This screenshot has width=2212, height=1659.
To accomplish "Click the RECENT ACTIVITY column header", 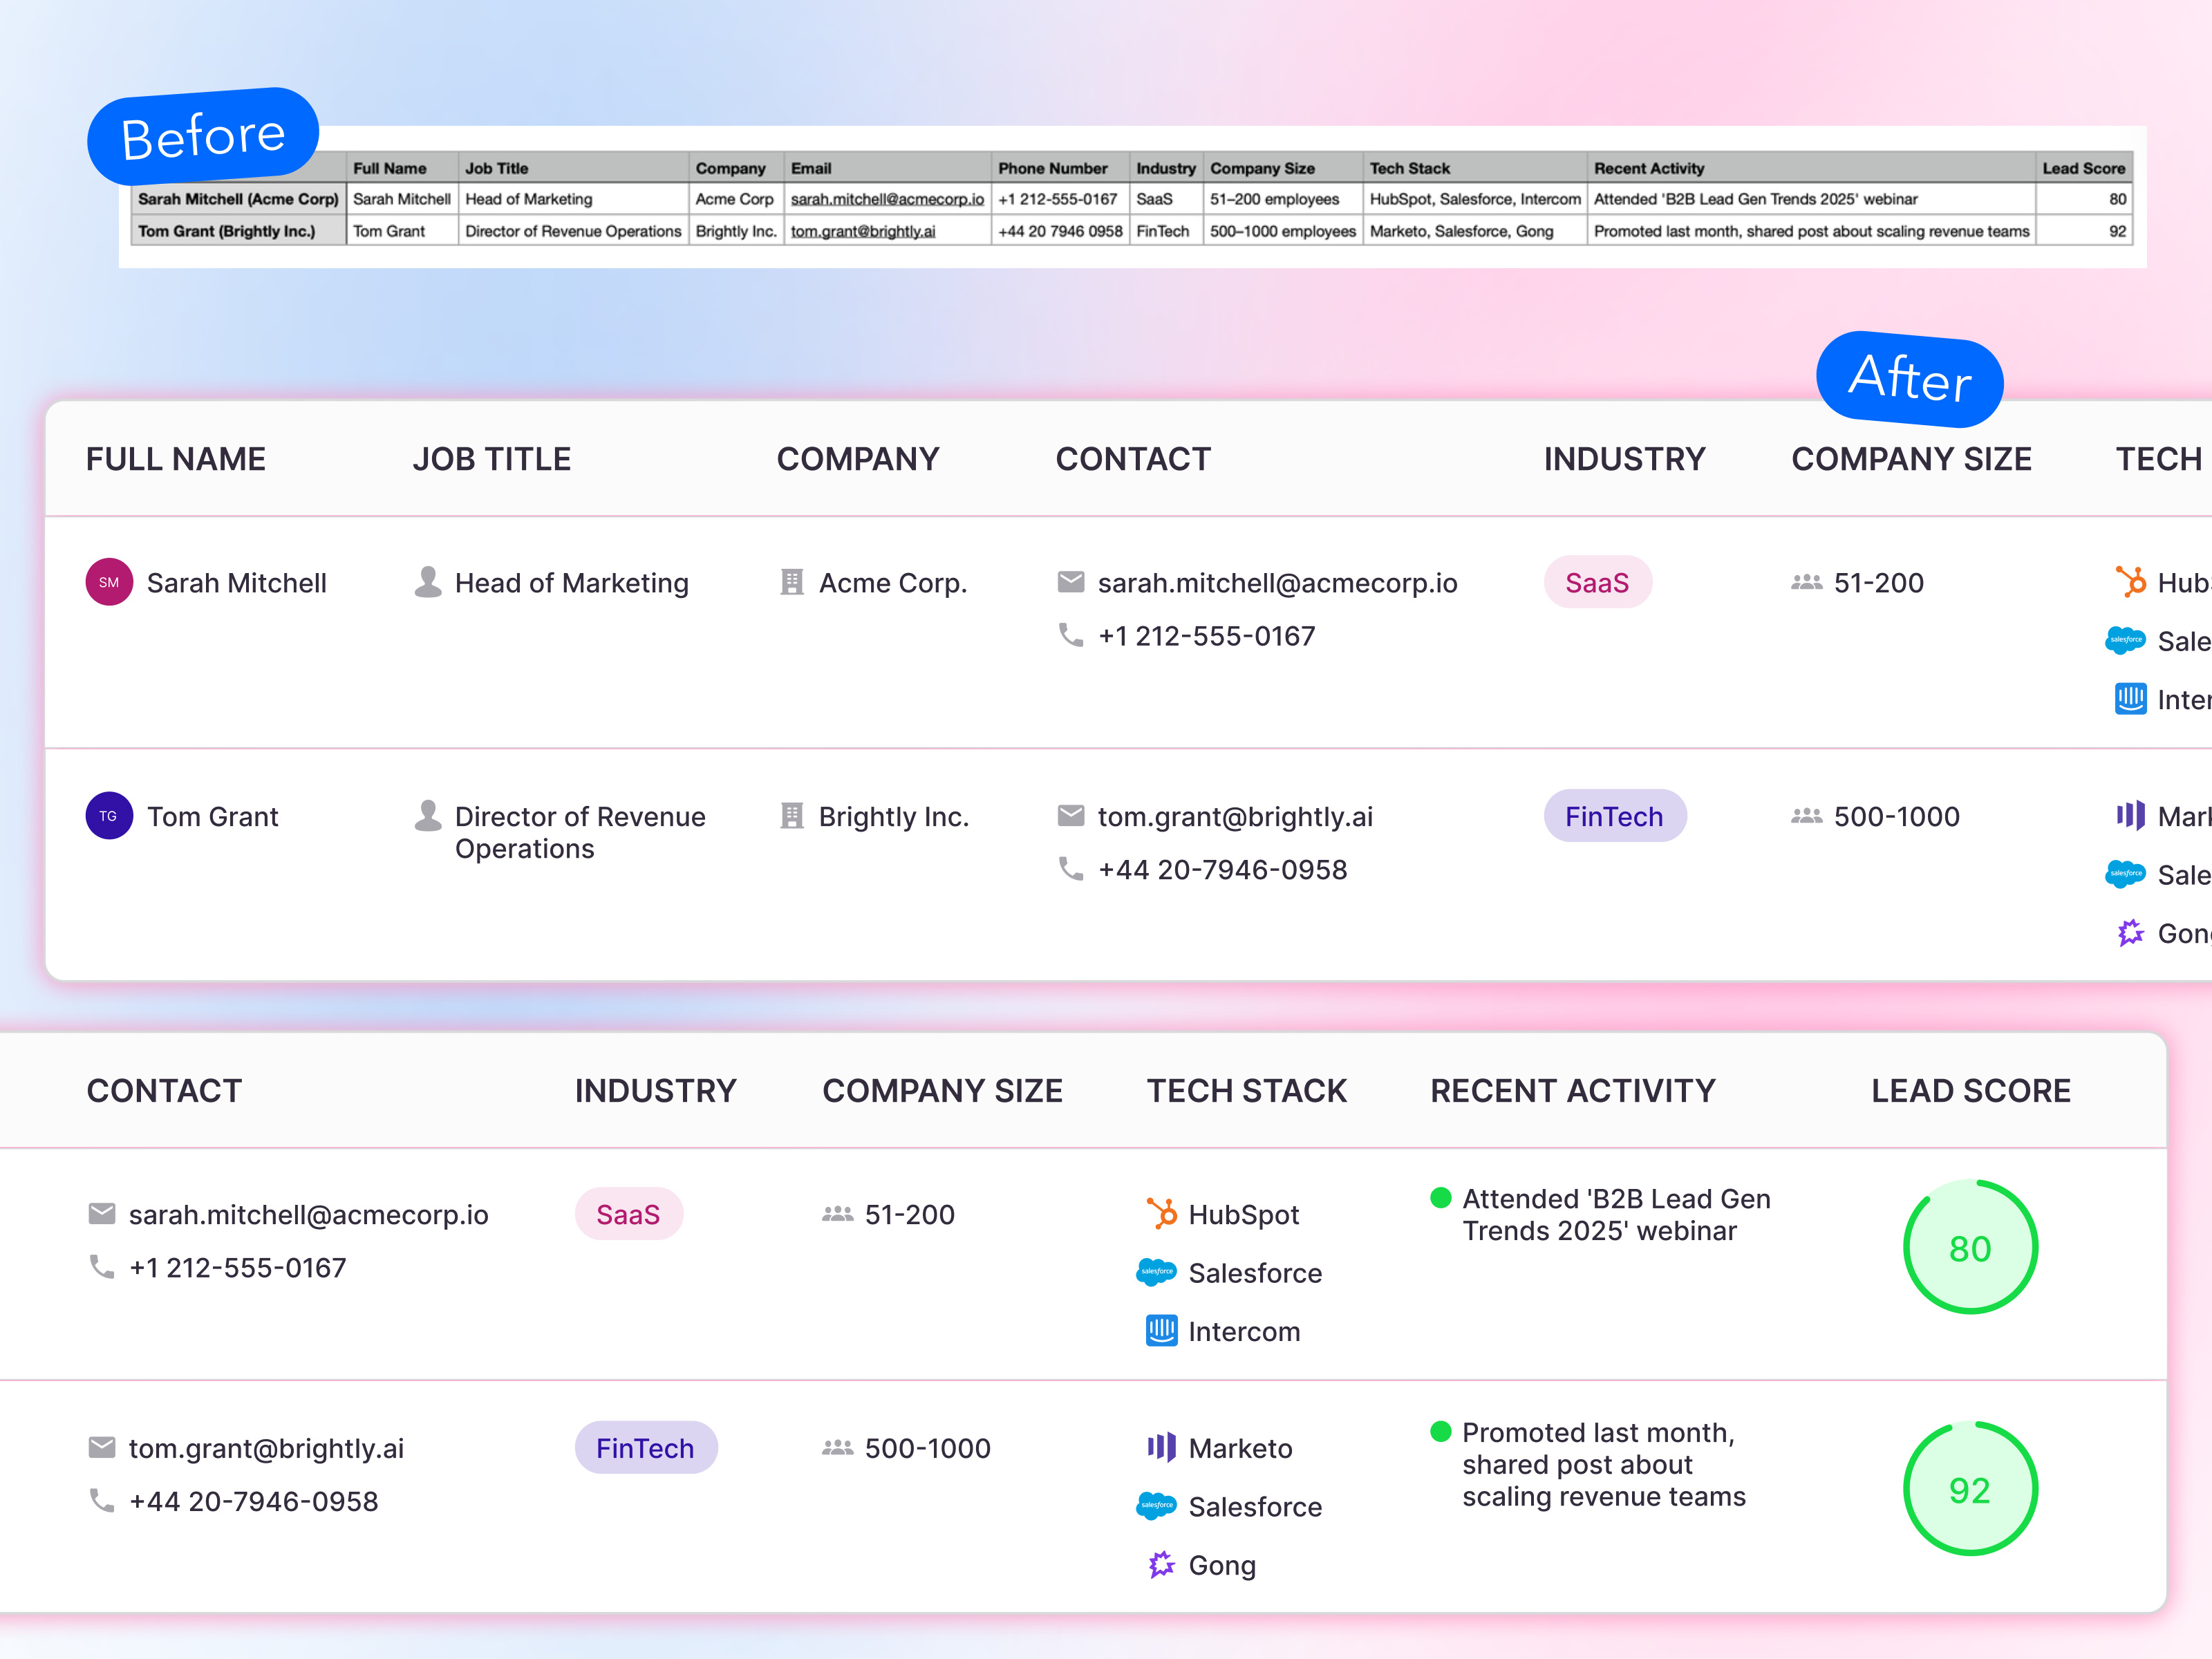I will tap(1573, 1090).
